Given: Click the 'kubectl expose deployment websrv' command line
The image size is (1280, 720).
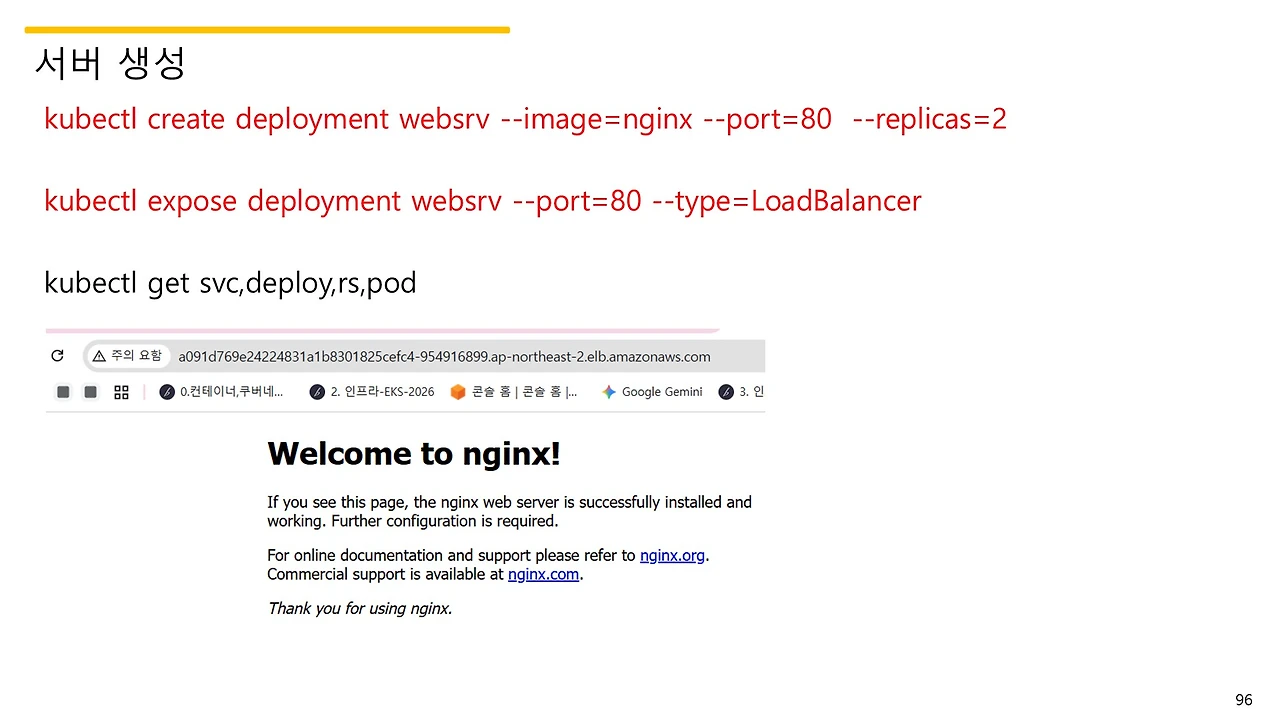Looking at the screenshot, I should [482, 201].
